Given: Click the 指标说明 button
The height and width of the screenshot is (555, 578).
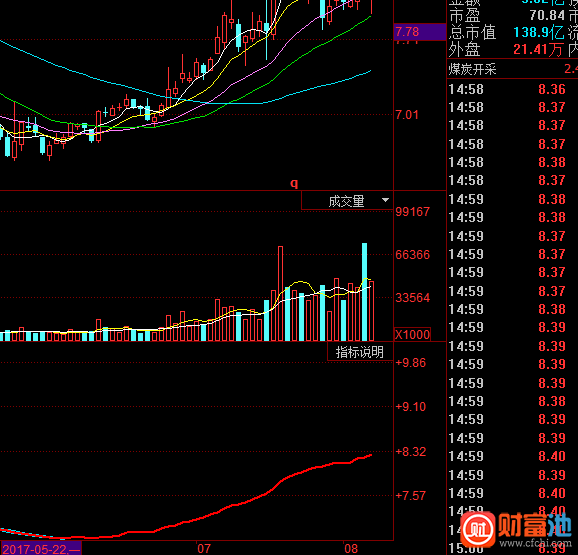Looking at the screenshot, I should tap(360, 352).
